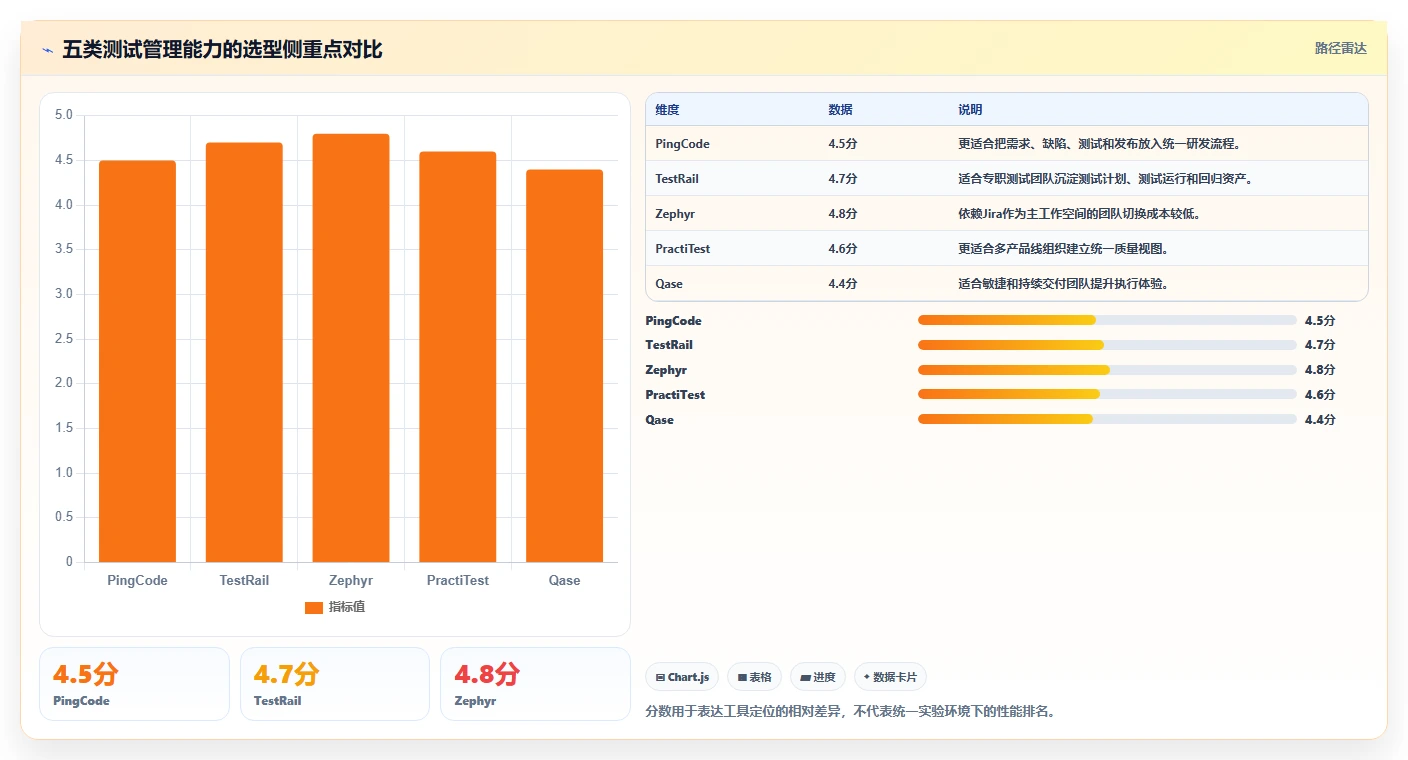Click the TestRail bar in chart
Viewport: 1408px width, 760px height.
point(244,352)
